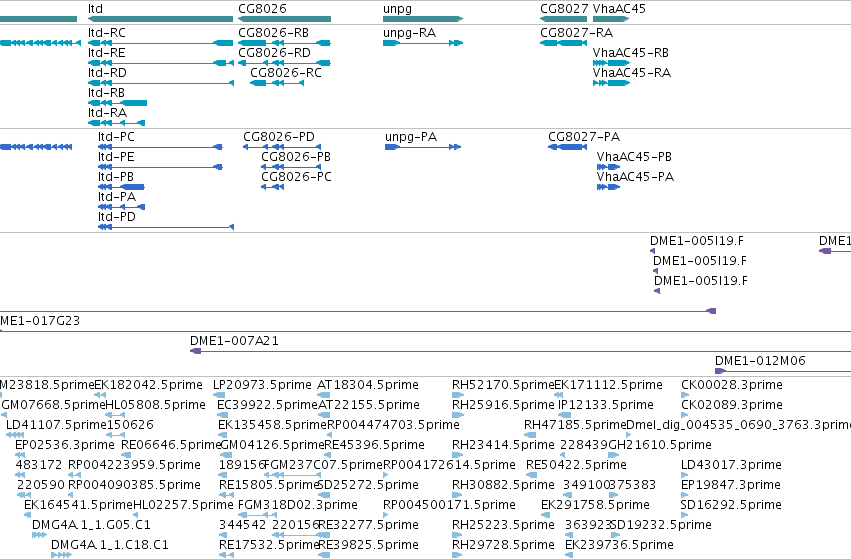851x560 pixels.
Task: Click the ltd-PC protein feature
Action: pyautogui.click(x=160, y=147)
